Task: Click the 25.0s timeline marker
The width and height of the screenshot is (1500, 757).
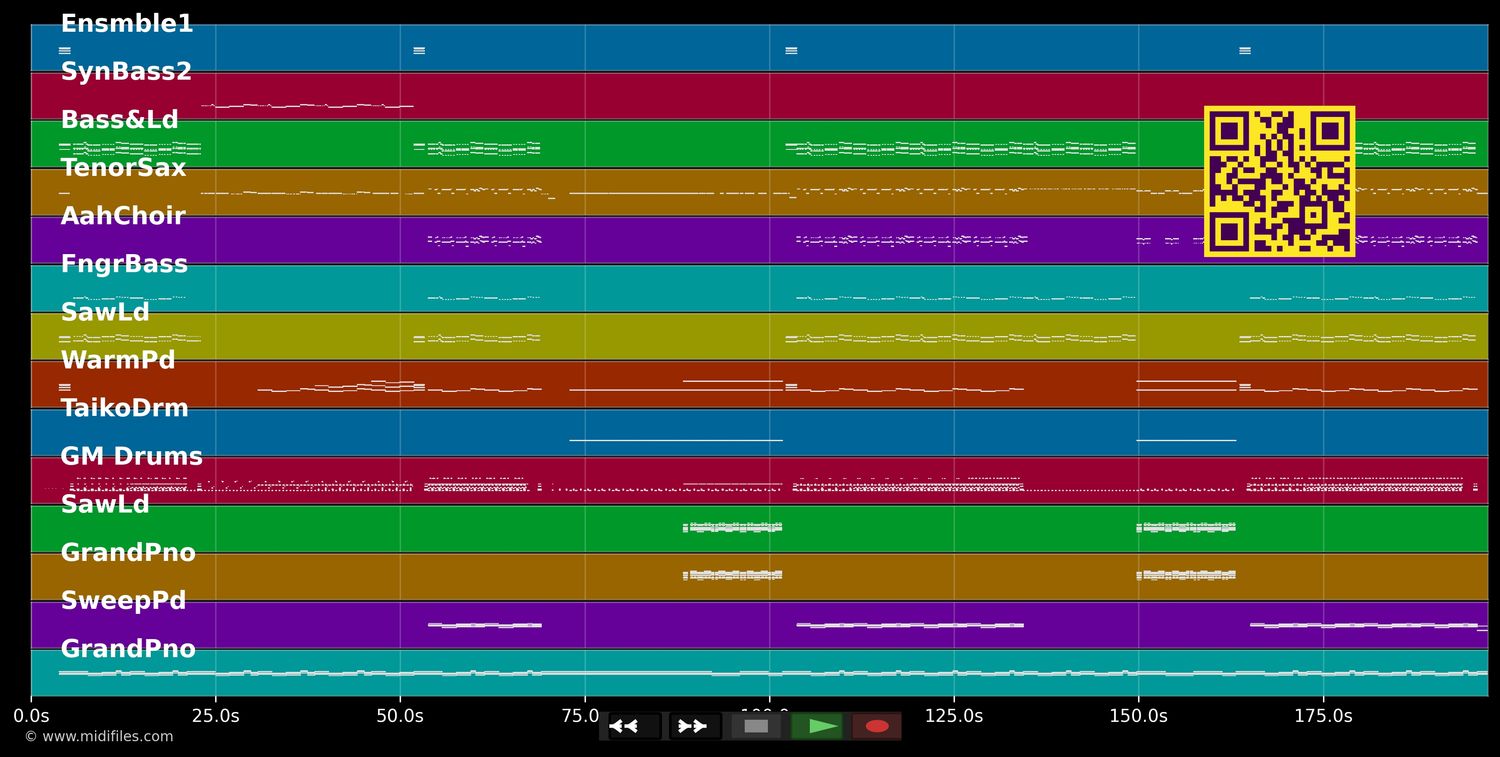Action: (215, 716)
